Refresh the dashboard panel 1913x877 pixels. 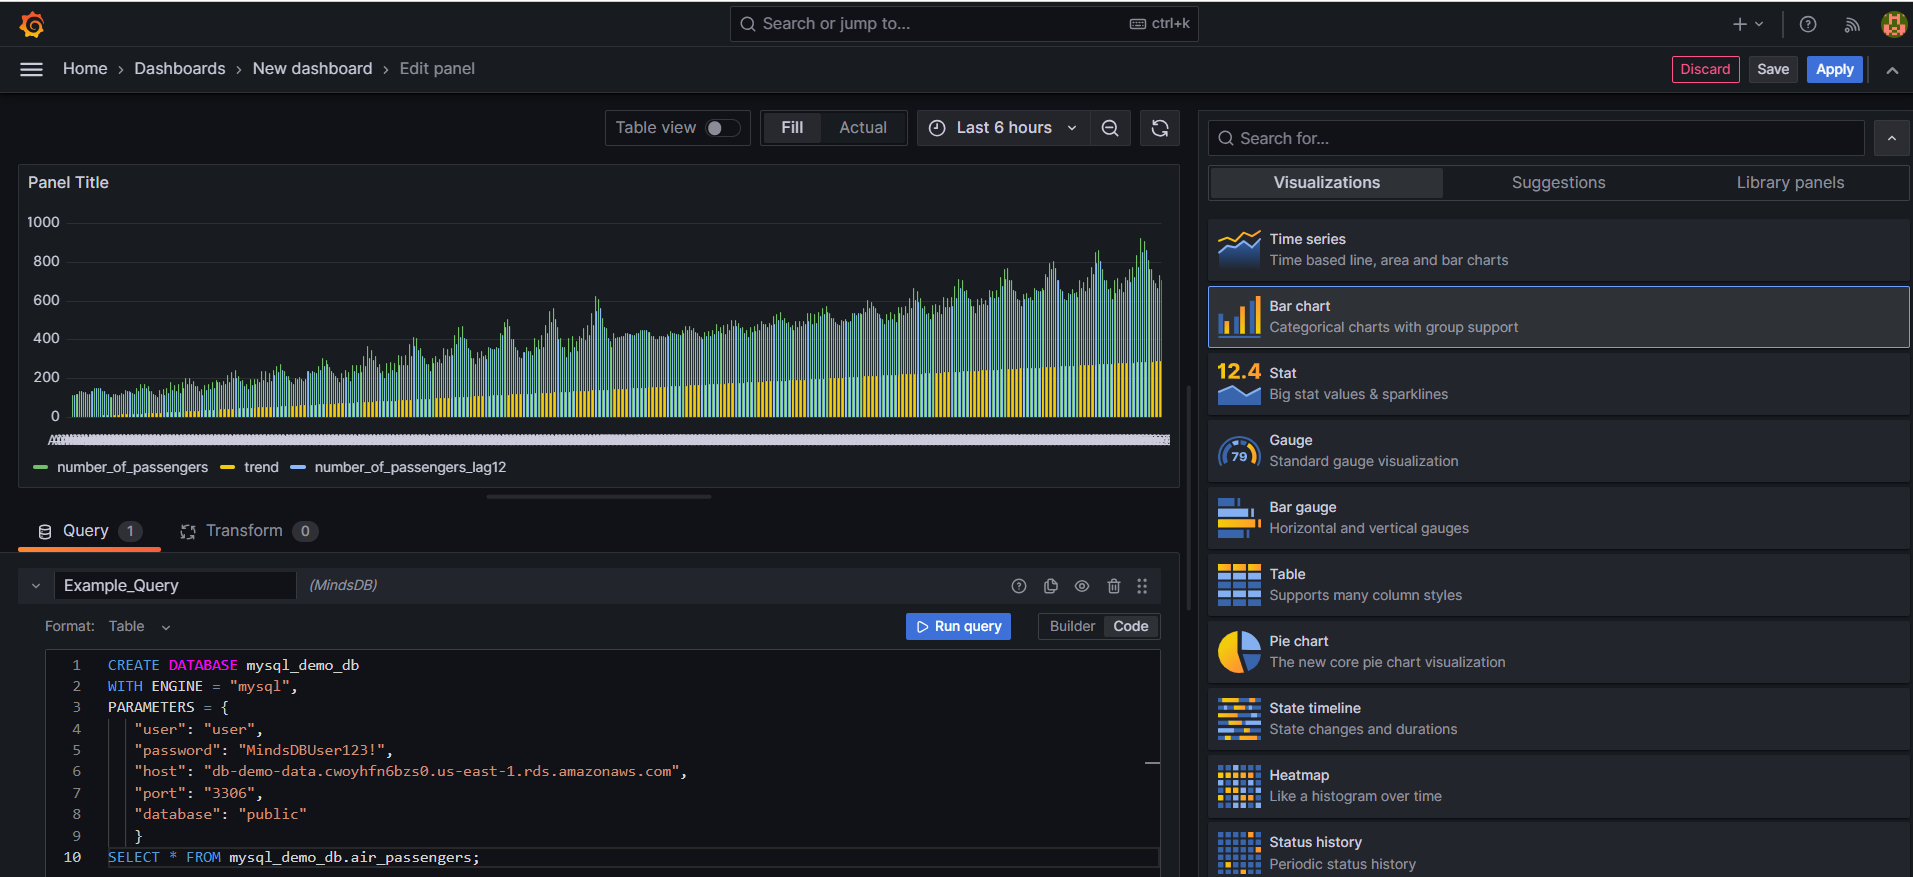1160,128
